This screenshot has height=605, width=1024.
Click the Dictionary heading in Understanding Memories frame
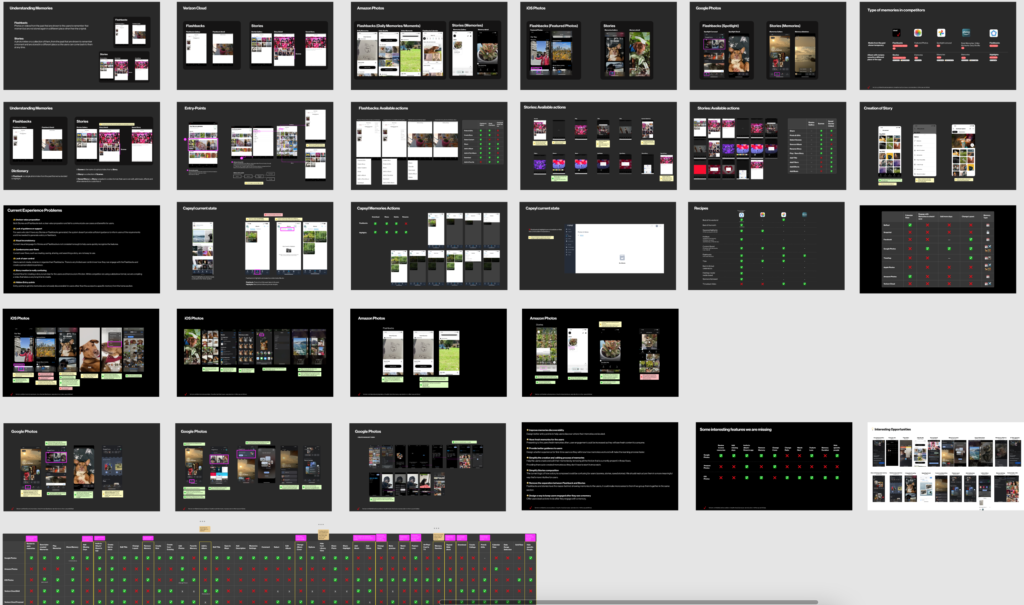coord(21,171)
